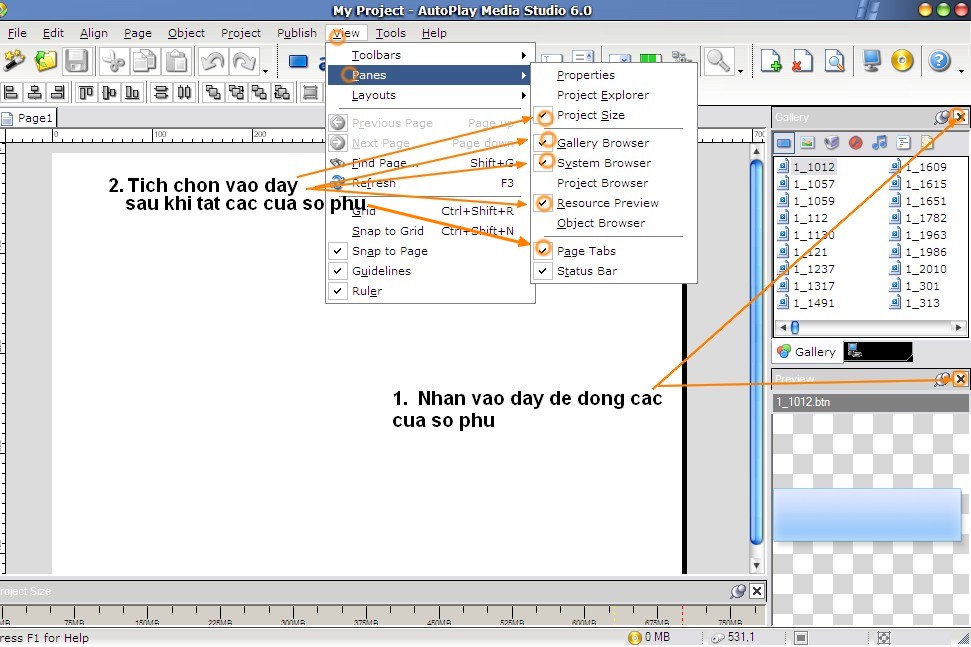The height and width of the screenshot is (647, 971).
Task: Click the Align Top icon
Action: tap(85, 92)
